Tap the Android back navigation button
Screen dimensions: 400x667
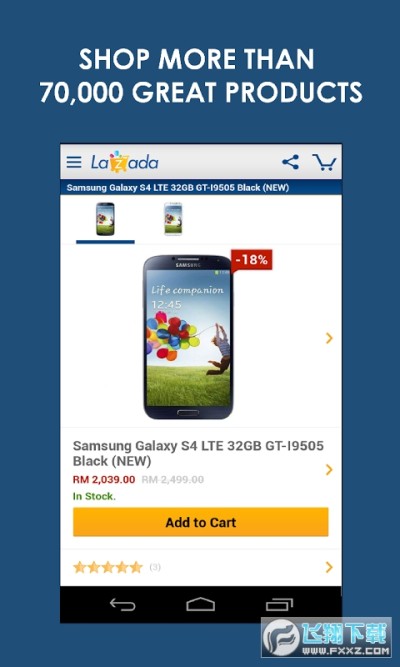(123, 604)
